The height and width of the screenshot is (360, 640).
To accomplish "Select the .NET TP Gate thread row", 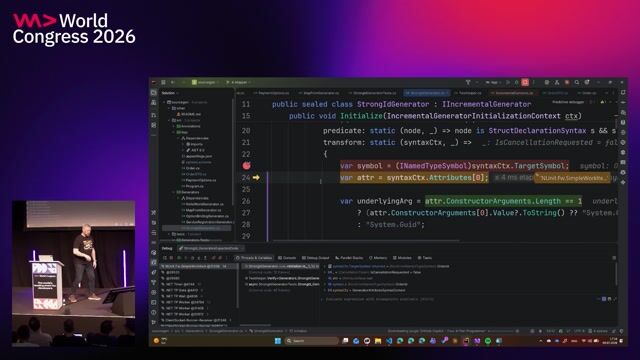I will coord(181,290).
